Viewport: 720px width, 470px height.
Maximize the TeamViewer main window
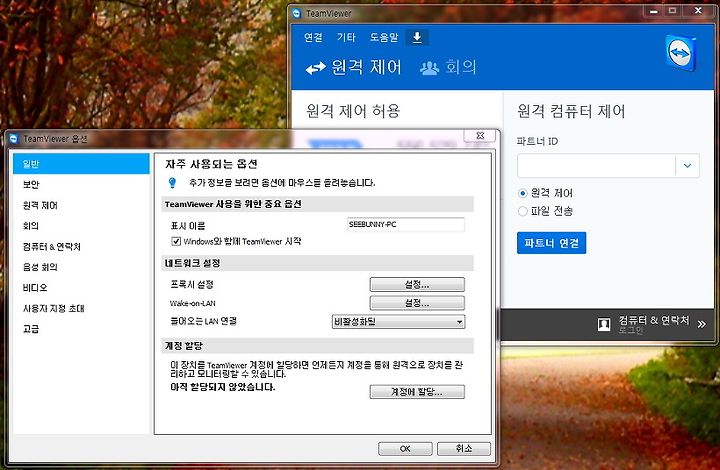click(x=672, y=11)
